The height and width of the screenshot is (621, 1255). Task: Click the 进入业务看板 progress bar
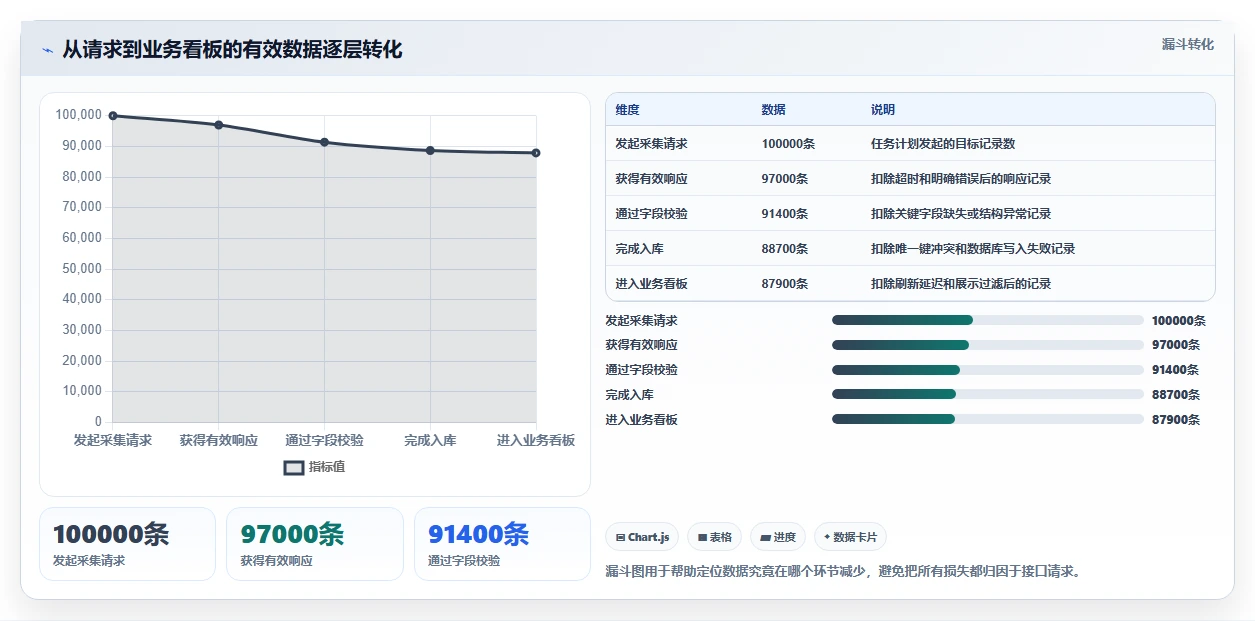coord(987,419)
